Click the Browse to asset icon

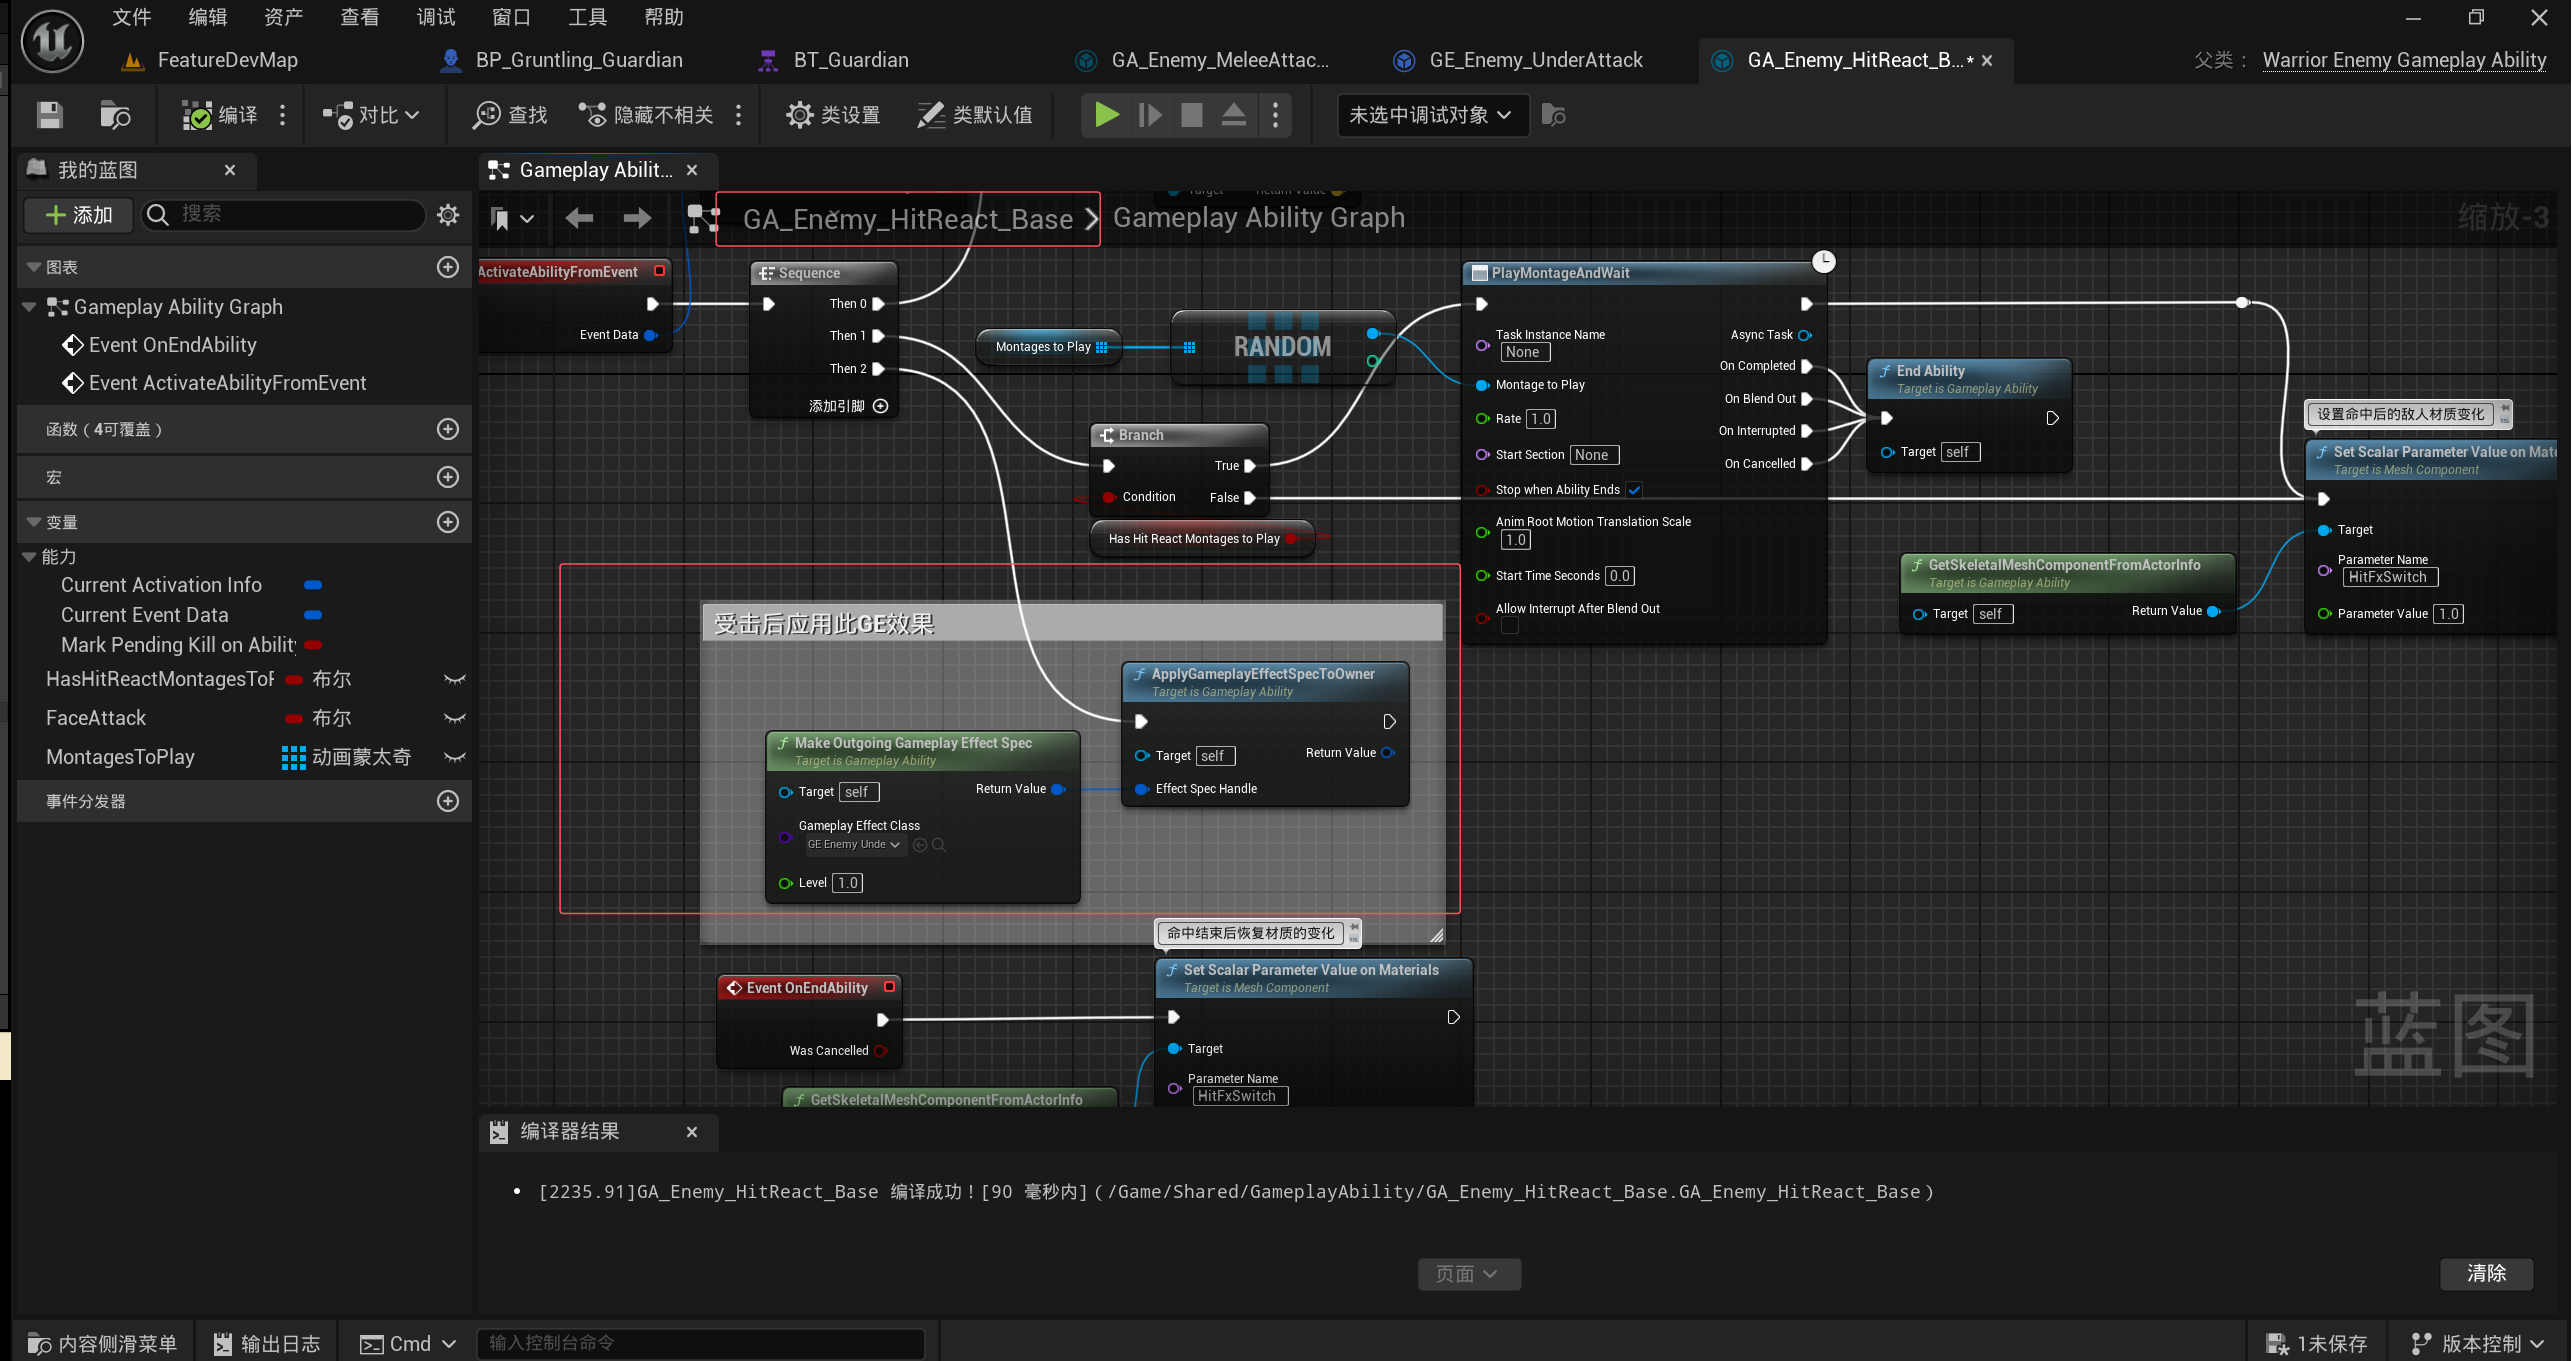115,115
